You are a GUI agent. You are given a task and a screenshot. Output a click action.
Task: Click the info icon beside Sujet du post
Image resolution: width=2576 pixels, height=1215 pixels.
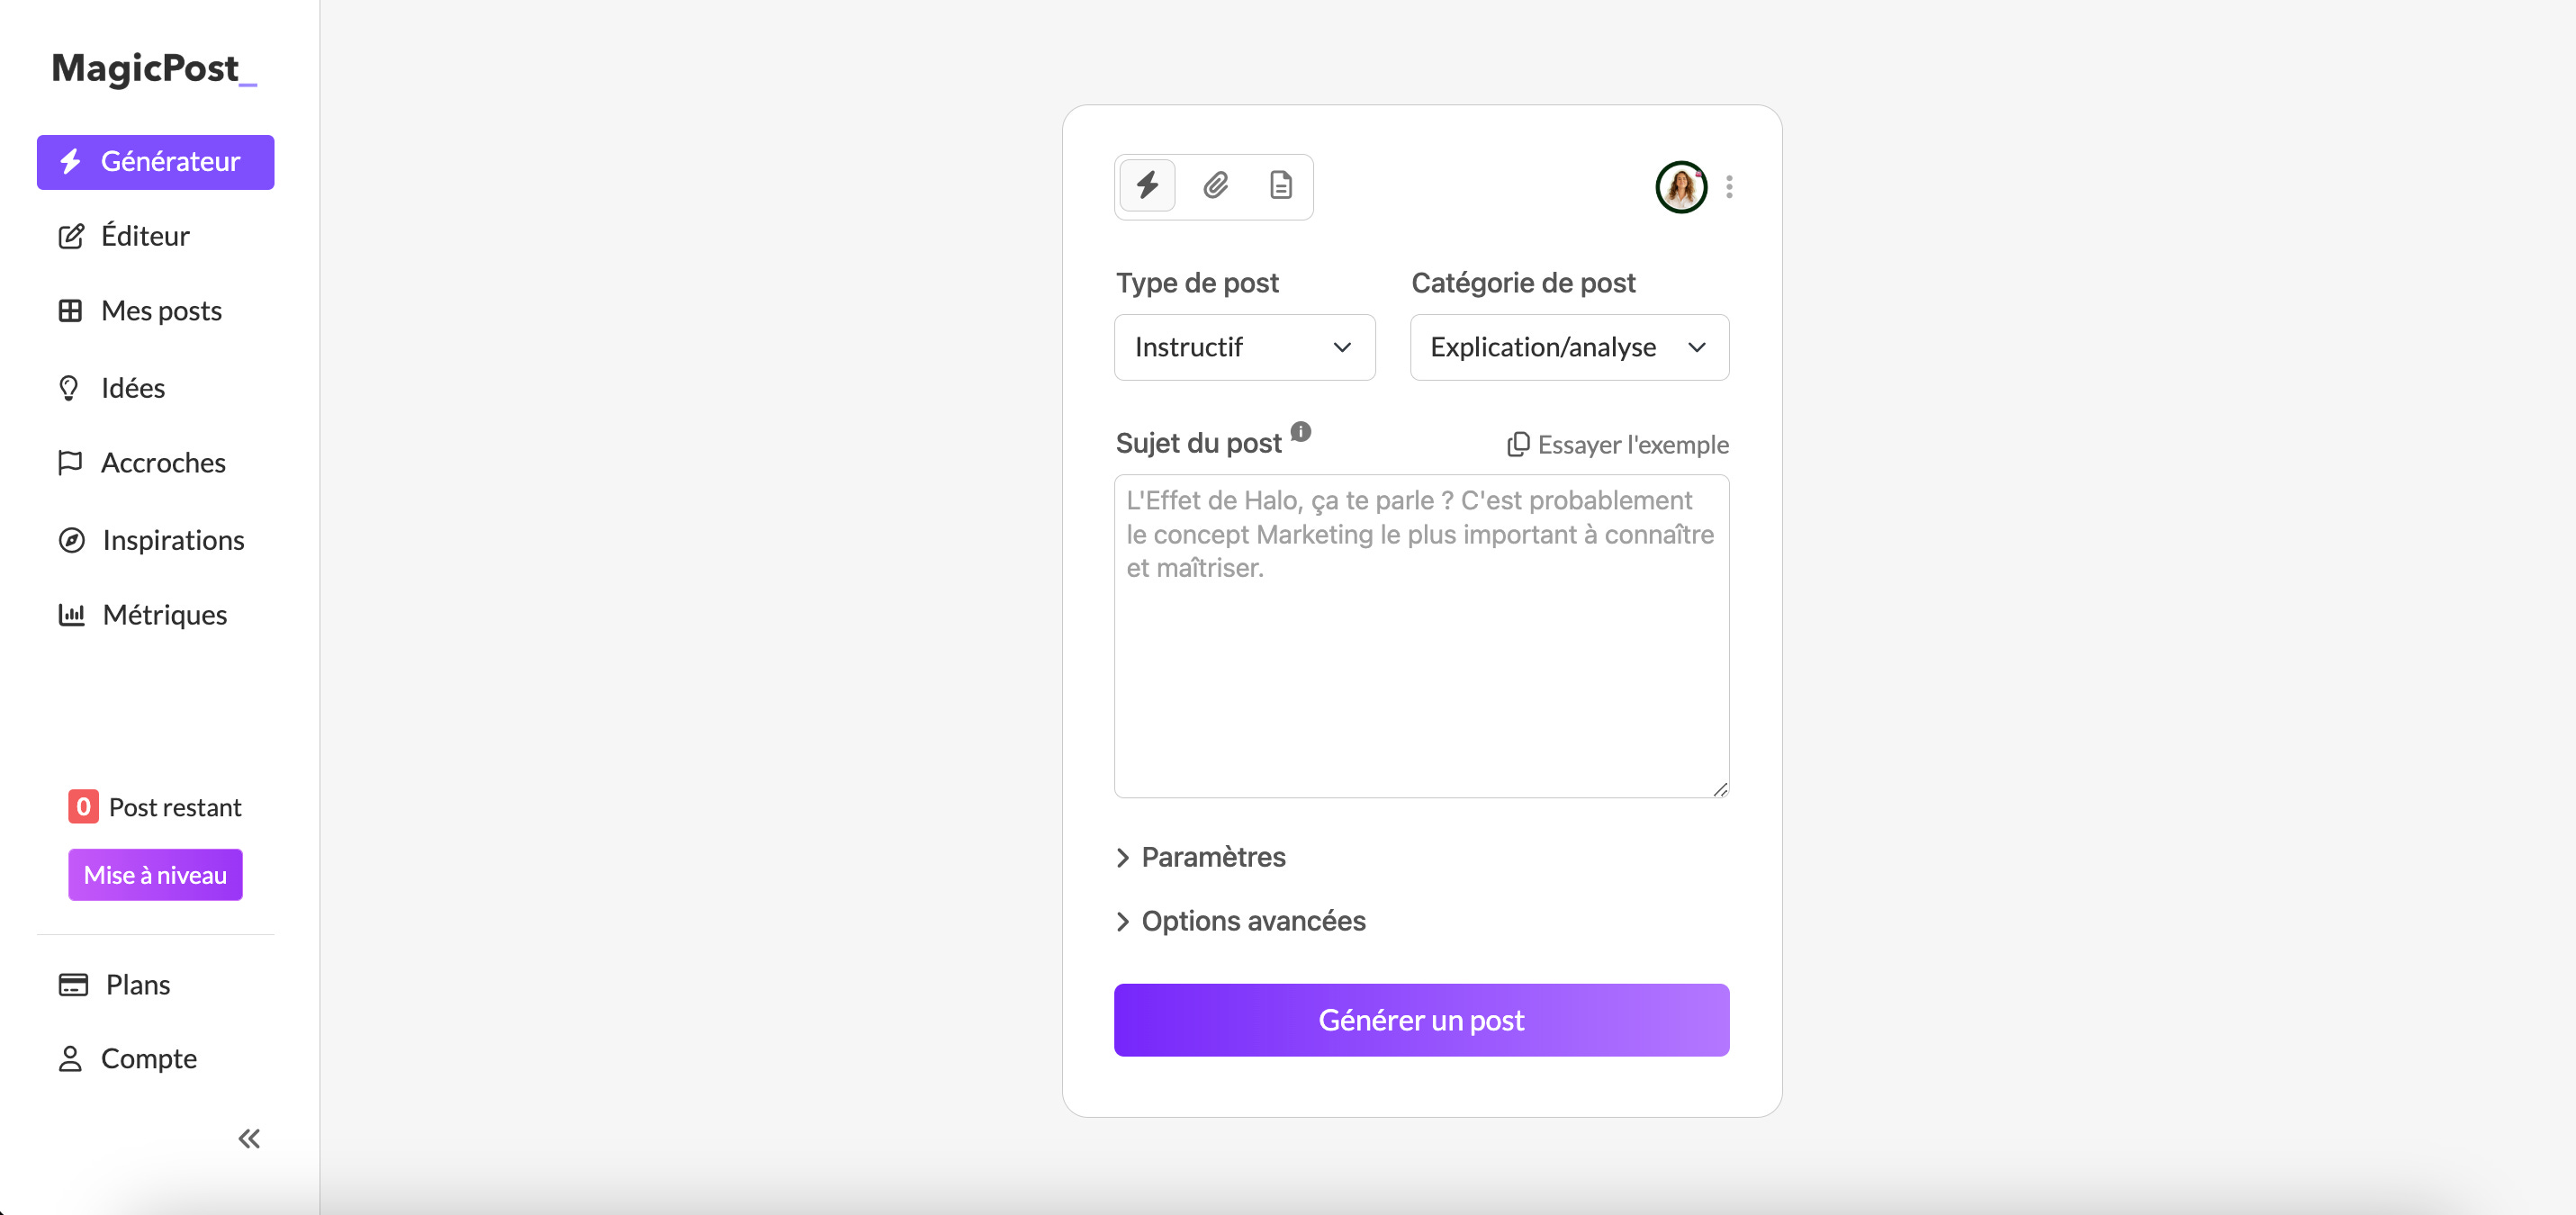[1300, 432]
